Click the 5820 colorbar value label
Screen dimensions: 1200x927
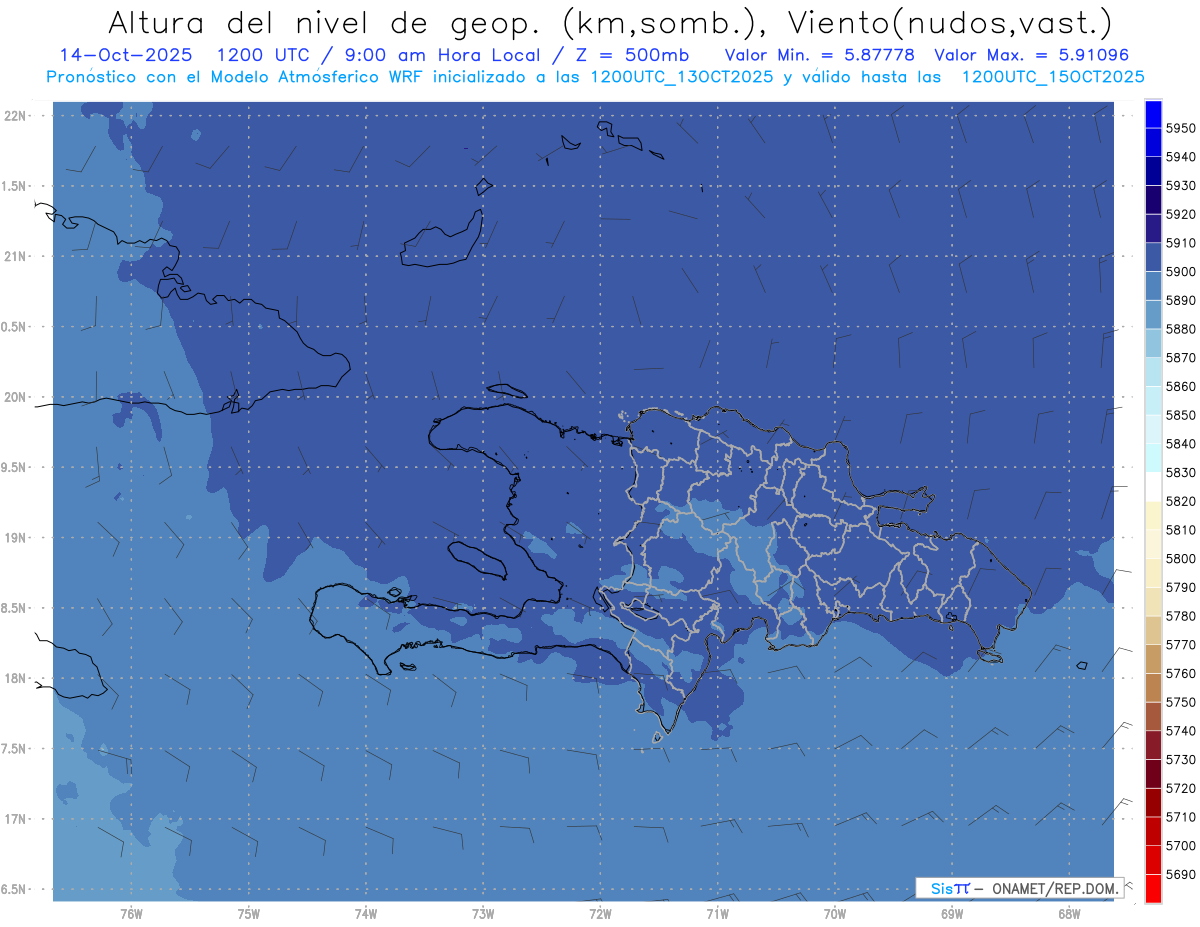click(1181, 501)
